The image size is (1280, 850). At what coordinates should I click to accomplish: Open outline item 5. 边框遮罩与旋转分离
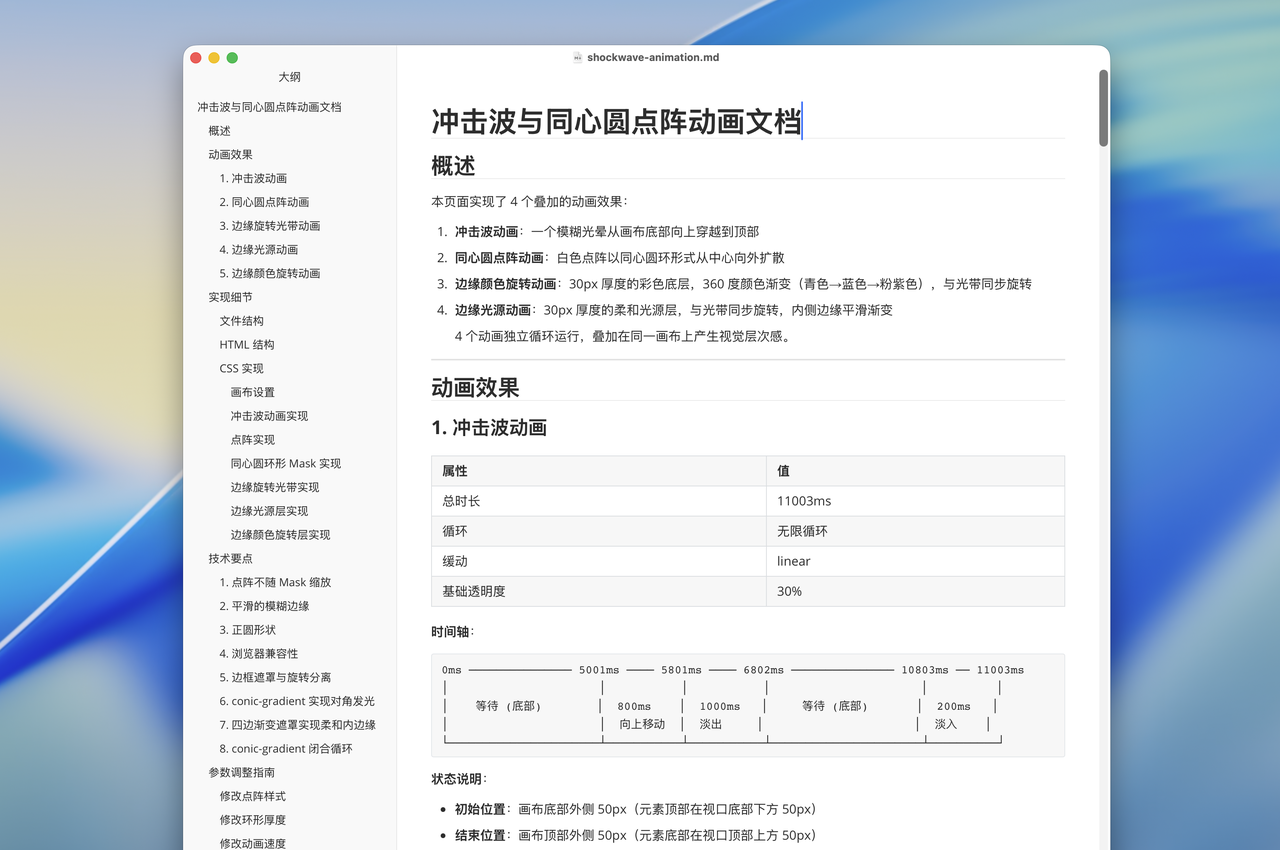click(x=275, y=678)
